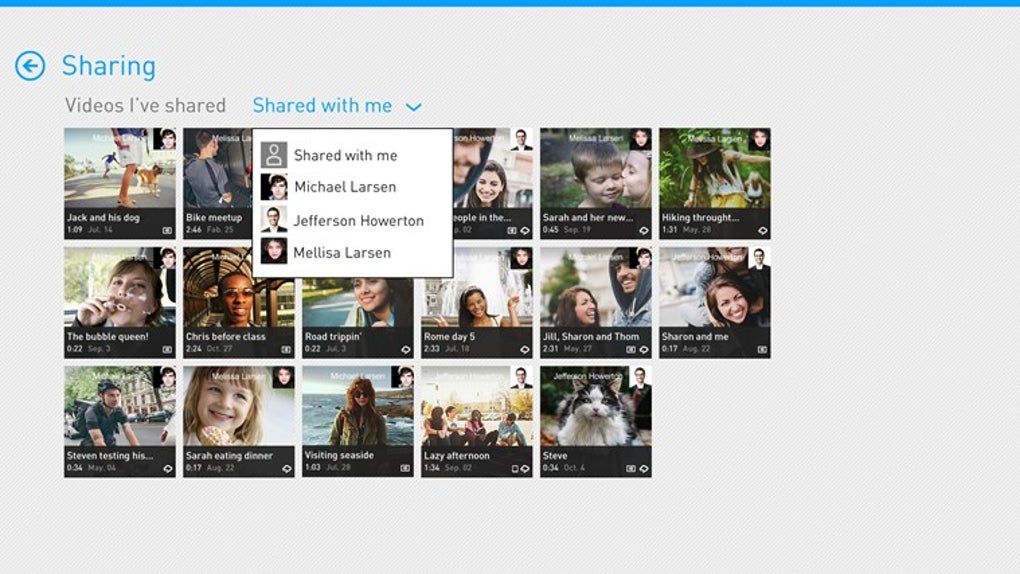
Task: Click the cloud icon on Rome day 5
Action: (x=525, y=349)
